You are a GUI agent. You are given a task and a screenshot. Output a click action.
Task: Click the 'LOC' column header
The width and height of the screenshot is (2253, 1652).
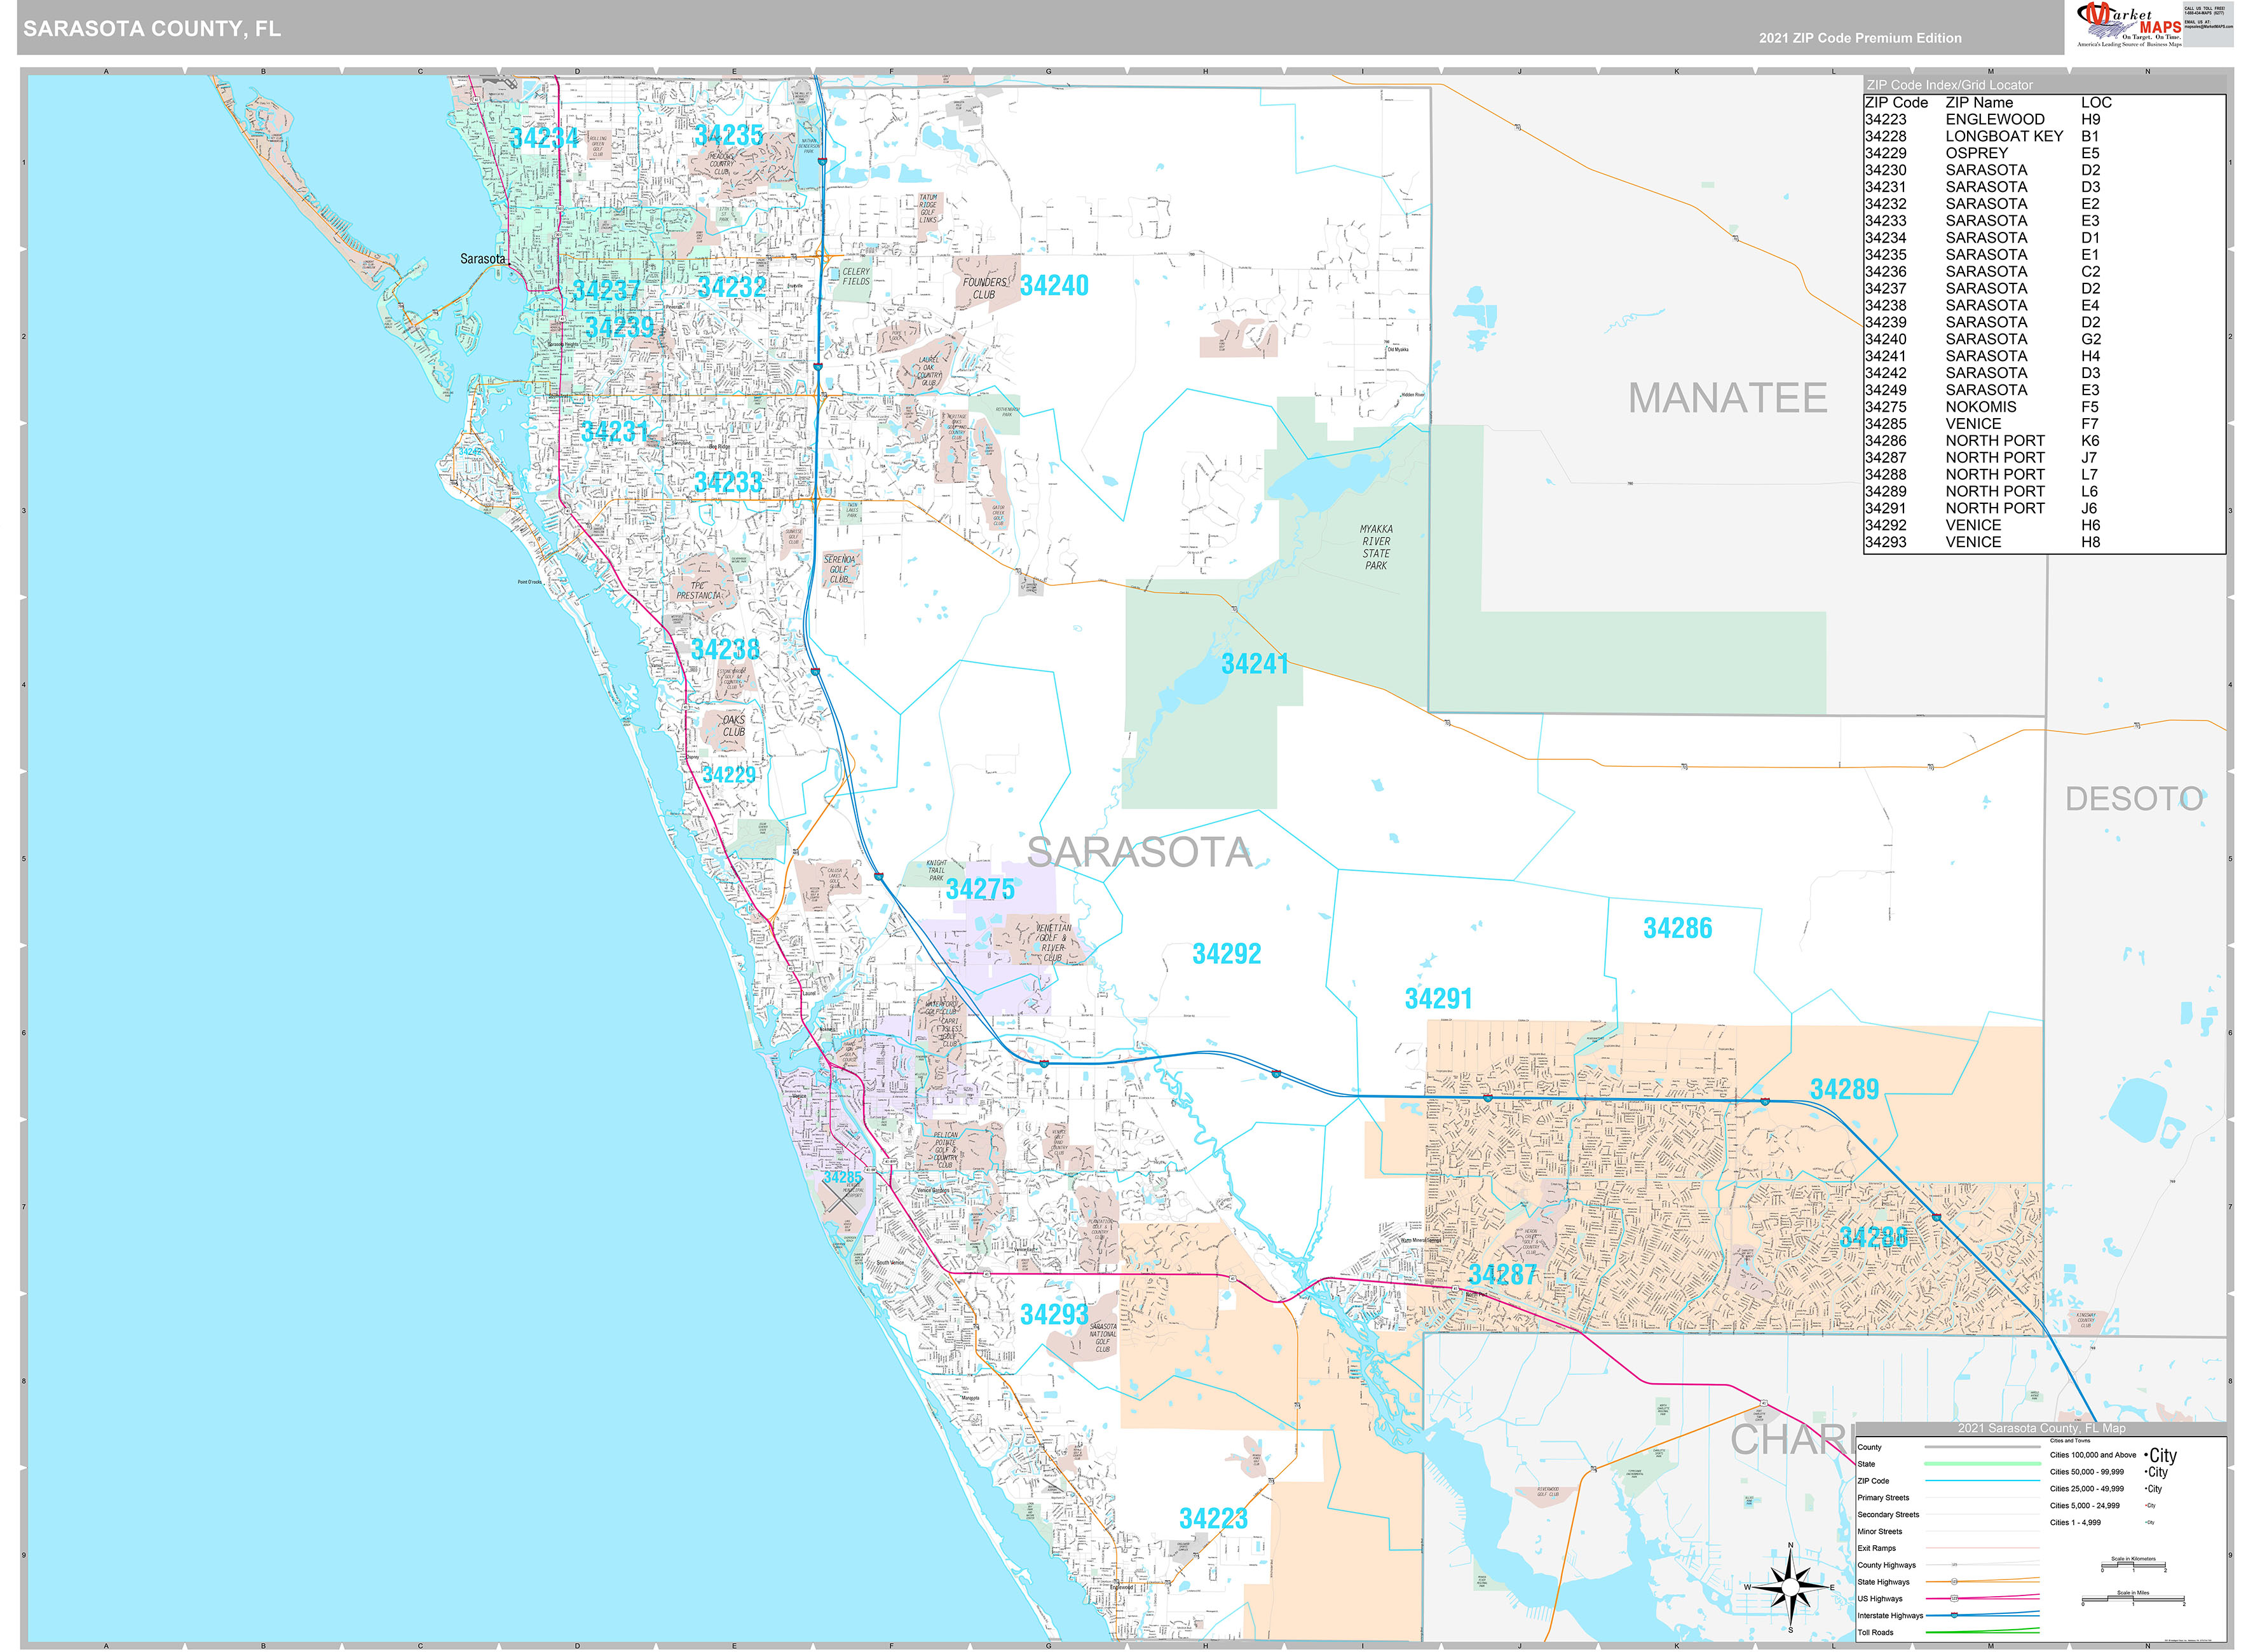(x=2096, y=102)
